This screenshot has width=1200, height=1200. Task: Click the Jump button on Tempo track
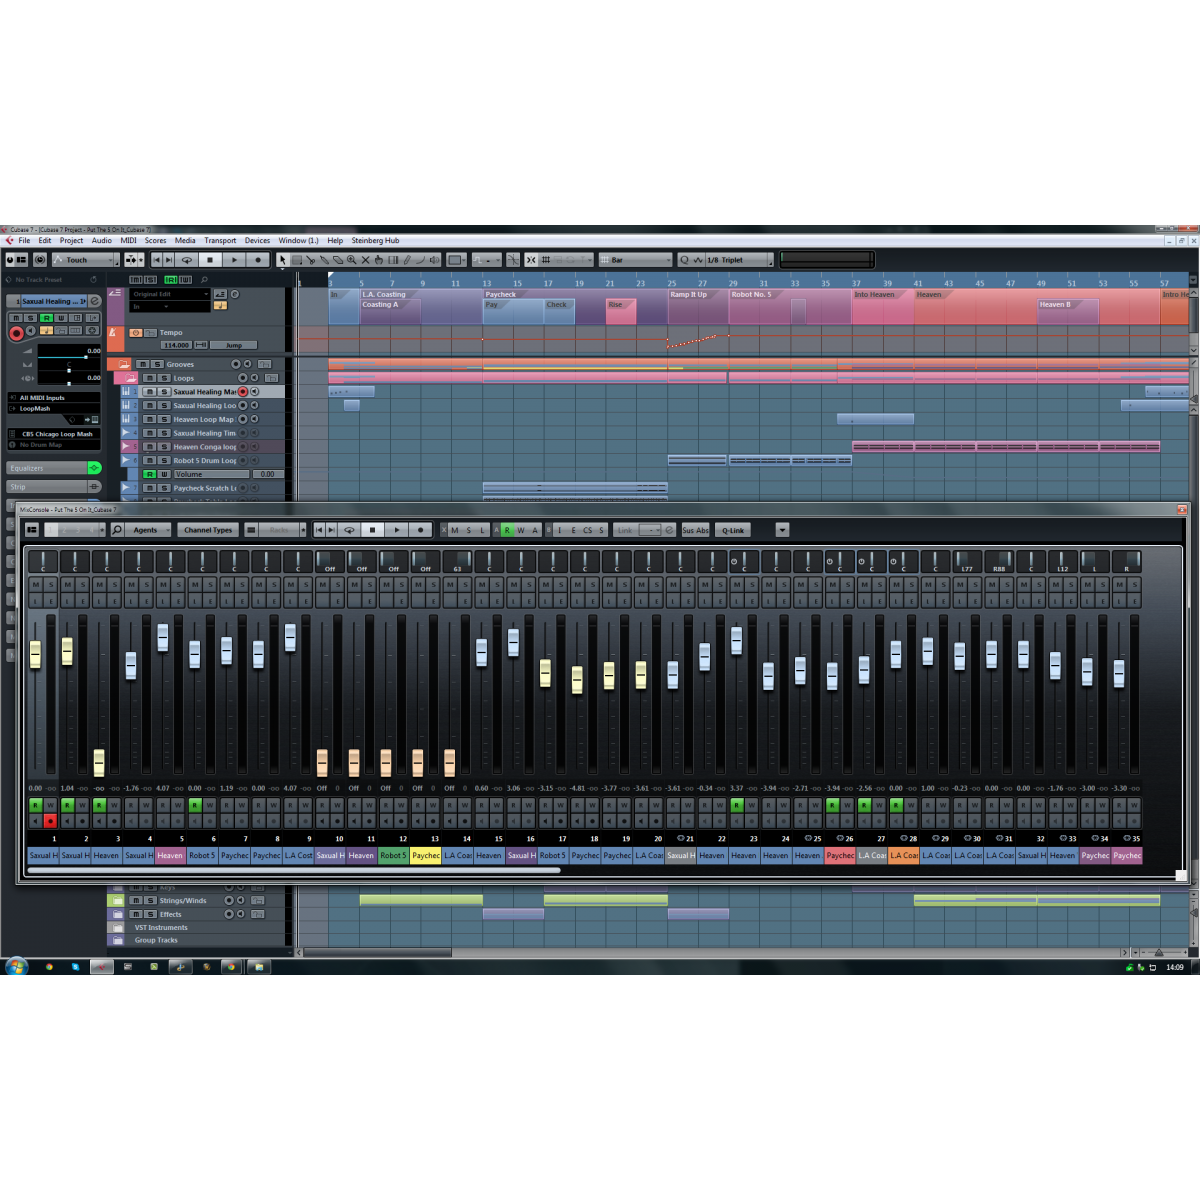pos(234,345)
